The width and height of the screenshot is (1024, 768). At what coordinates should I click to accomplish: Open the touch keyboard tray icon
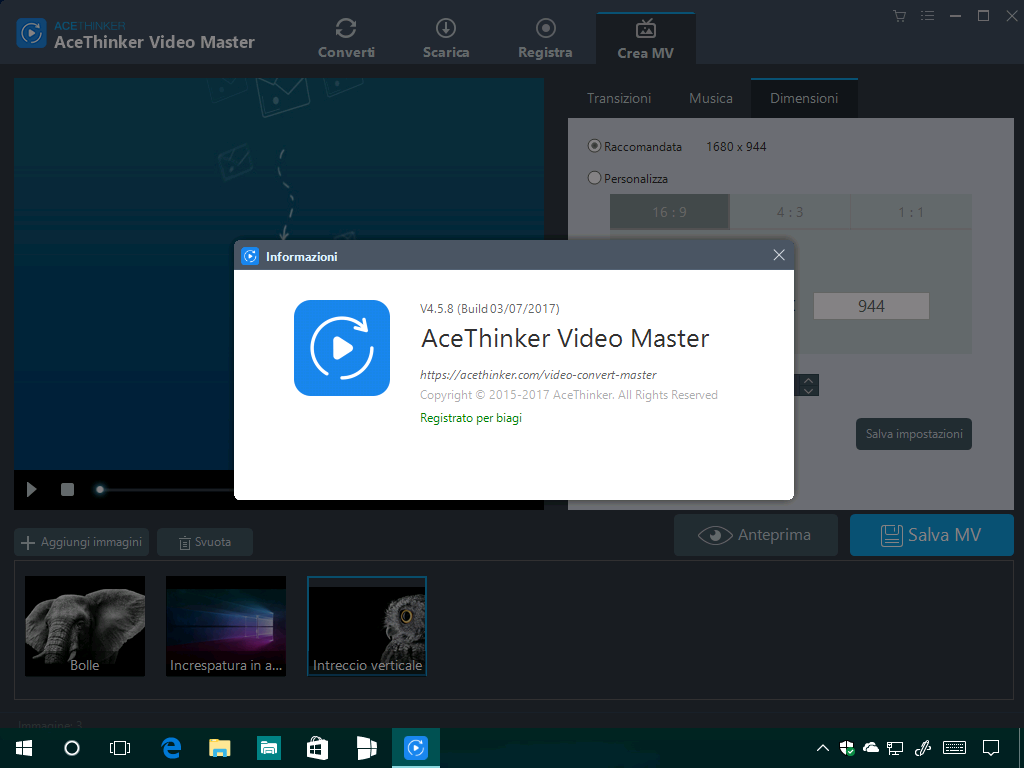[955, 748]
